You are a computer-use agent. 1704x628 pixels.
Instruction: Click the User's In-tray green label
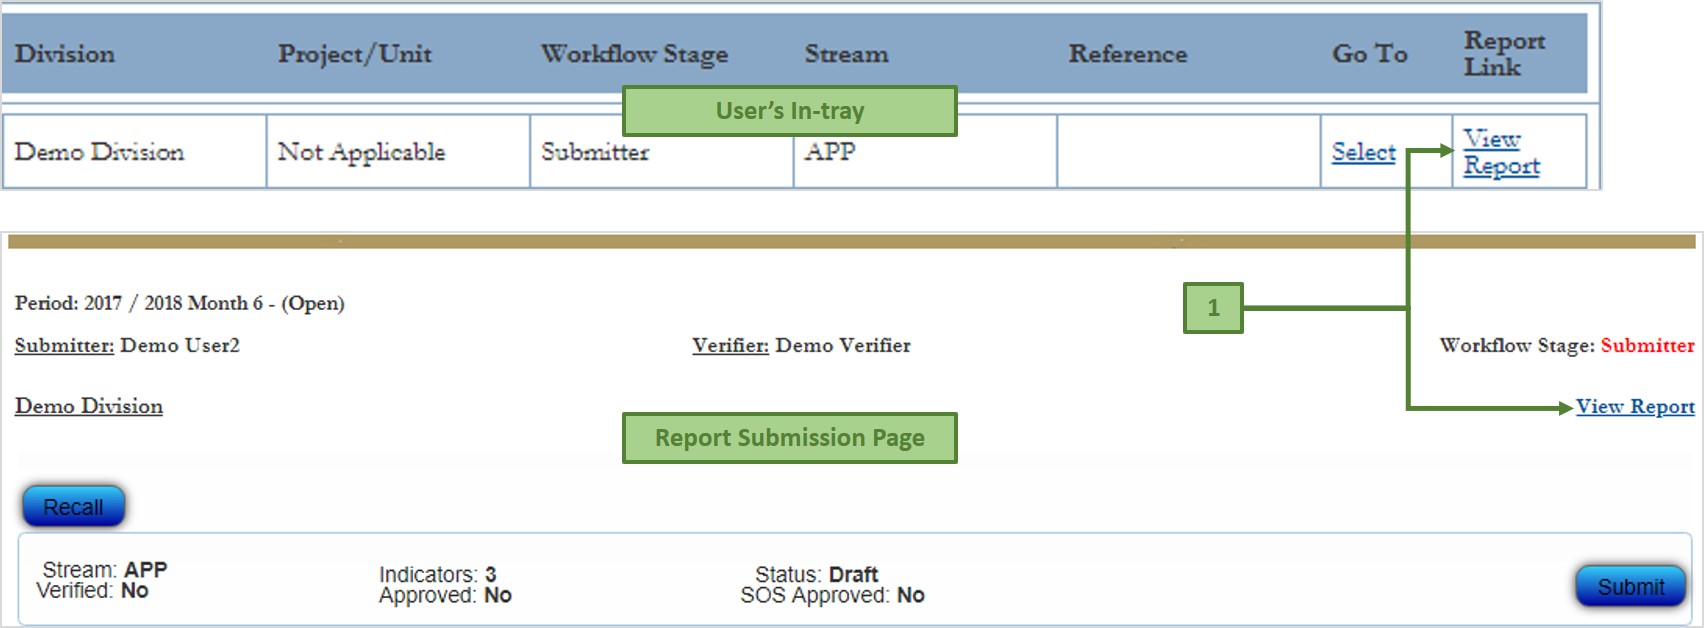[x=789, y=111]
